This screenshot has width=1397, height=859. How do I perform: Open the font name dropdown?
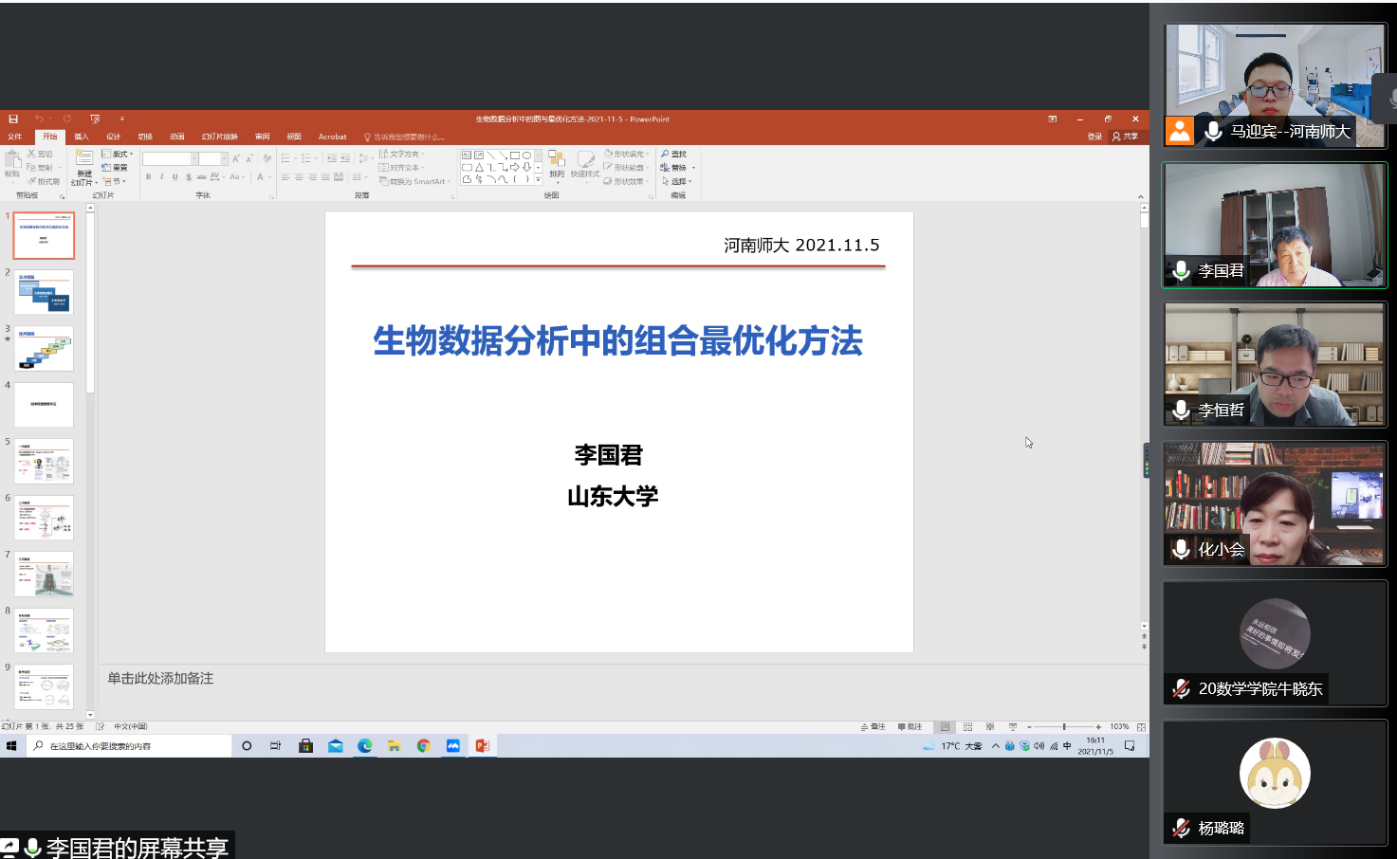pos(193,159)
